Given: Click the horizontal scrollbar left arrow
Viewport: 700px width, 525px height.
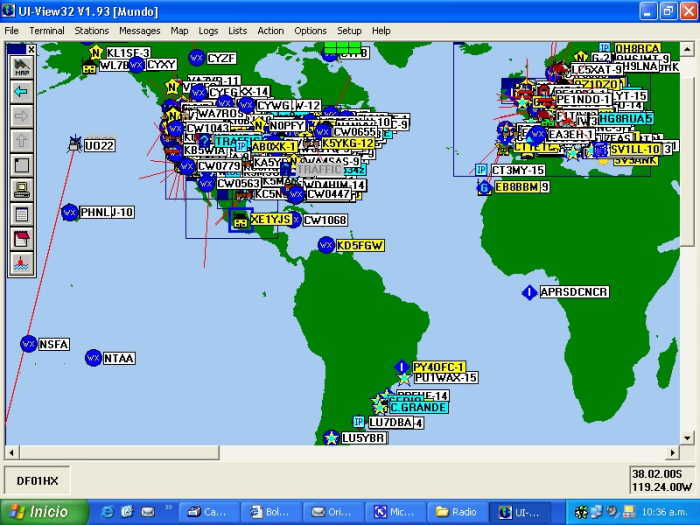Looking at the screenshot, I should click(12, 453).
